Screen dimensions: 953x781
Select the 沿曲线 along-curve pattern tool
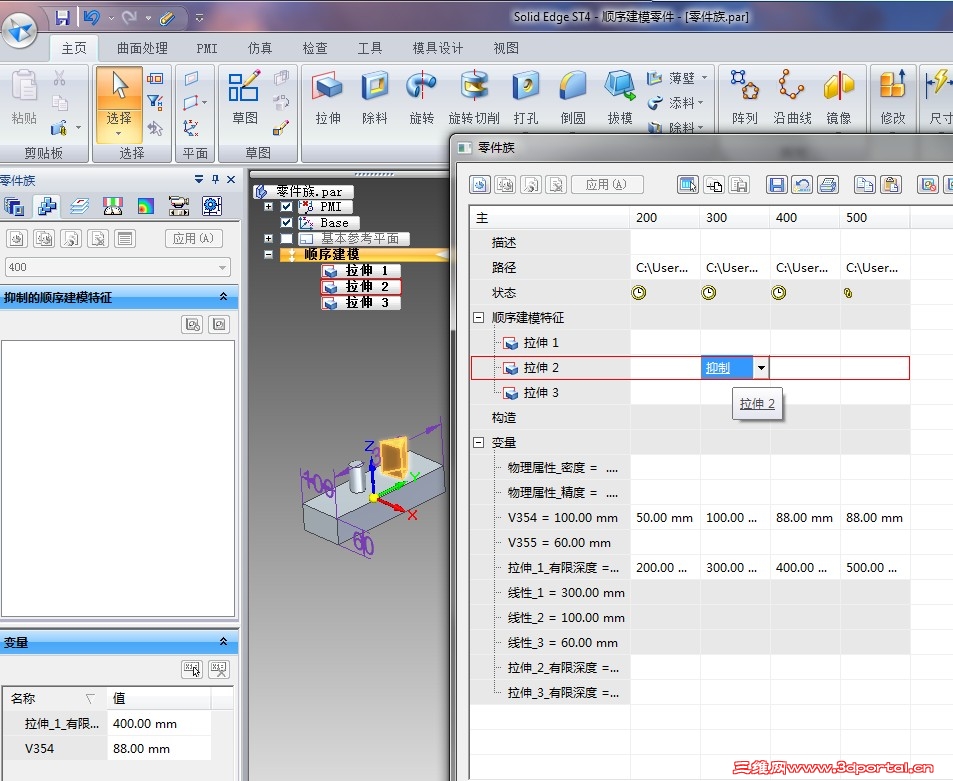tap(792, 98)
